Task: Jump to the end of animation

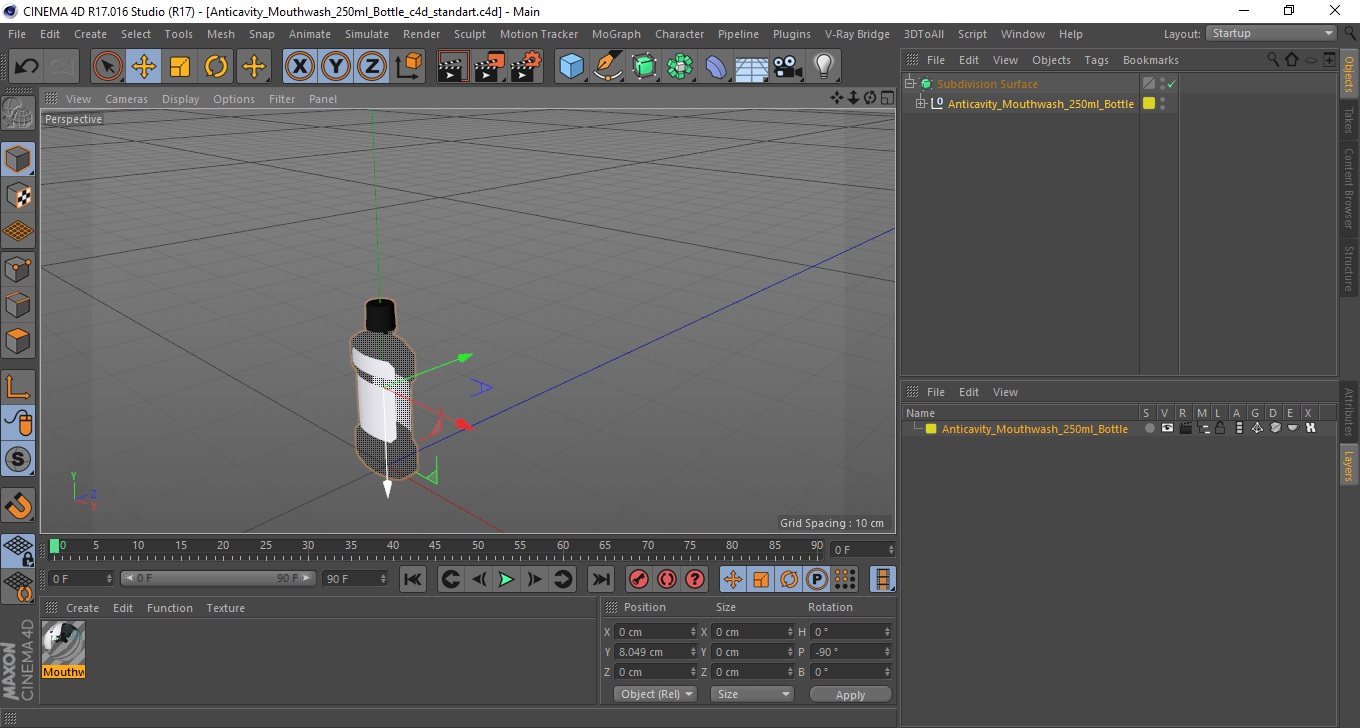Action: [601, 579]
